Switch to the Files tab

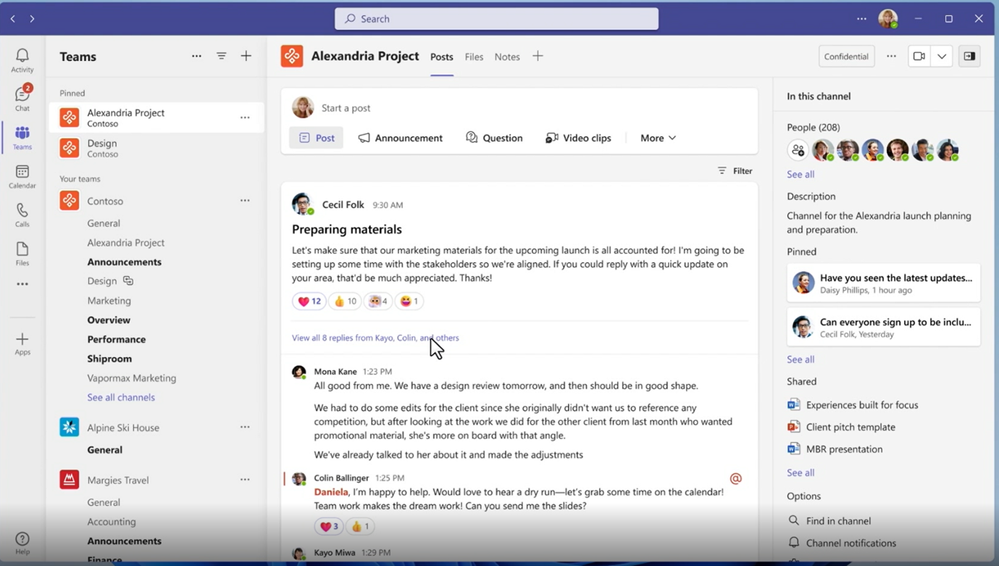coord(474,57)
